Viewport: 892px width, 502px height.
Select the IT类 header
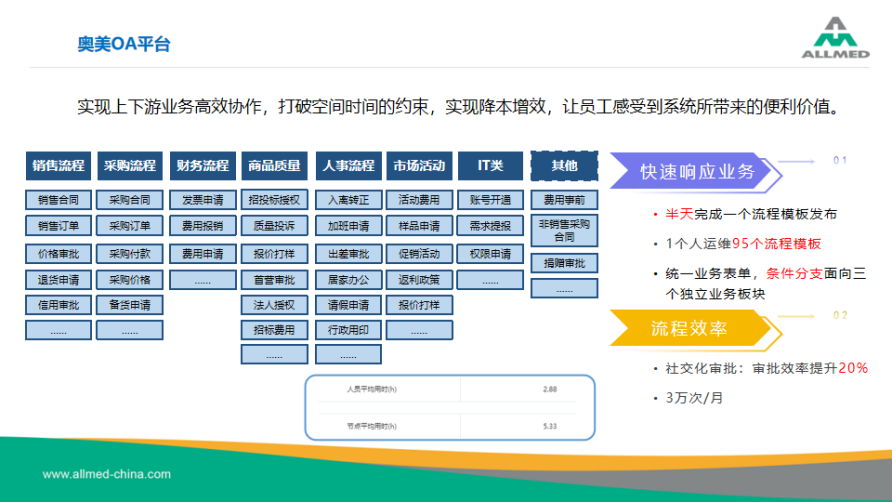click(x=490, y=166)
